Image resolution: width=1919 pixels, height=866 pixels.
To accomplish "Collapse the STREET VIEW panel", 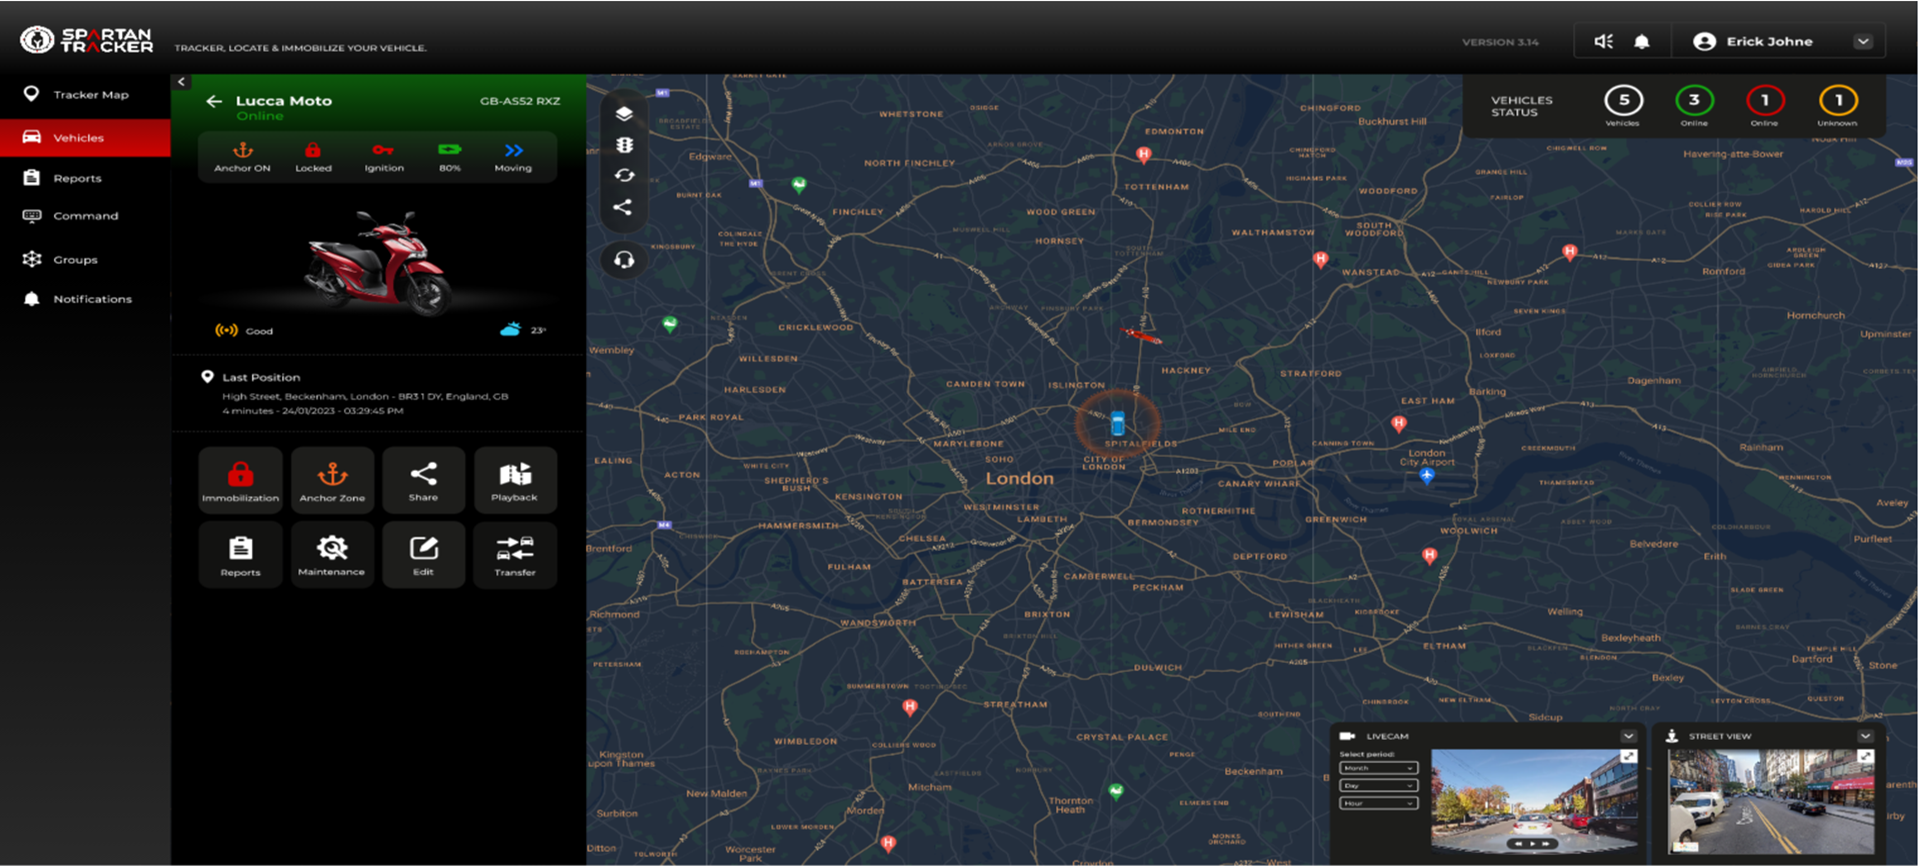I will (x=1865, y=736).
